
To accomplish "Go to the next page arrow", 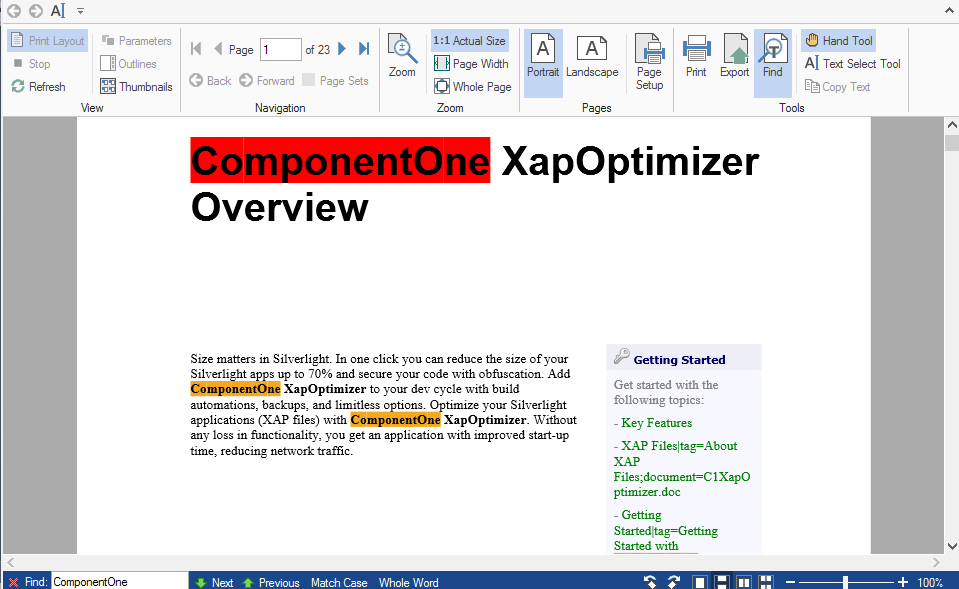I will (x=342, y=49).
